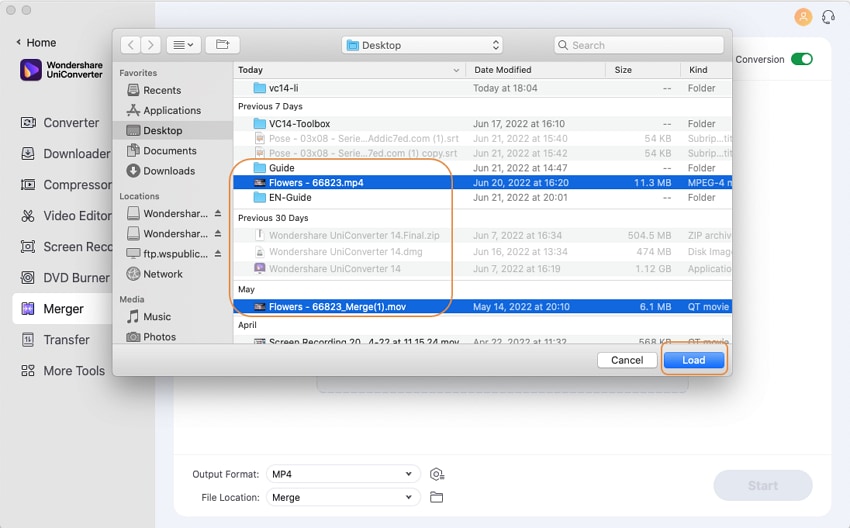Open the Screen Recorder icon

28,247
